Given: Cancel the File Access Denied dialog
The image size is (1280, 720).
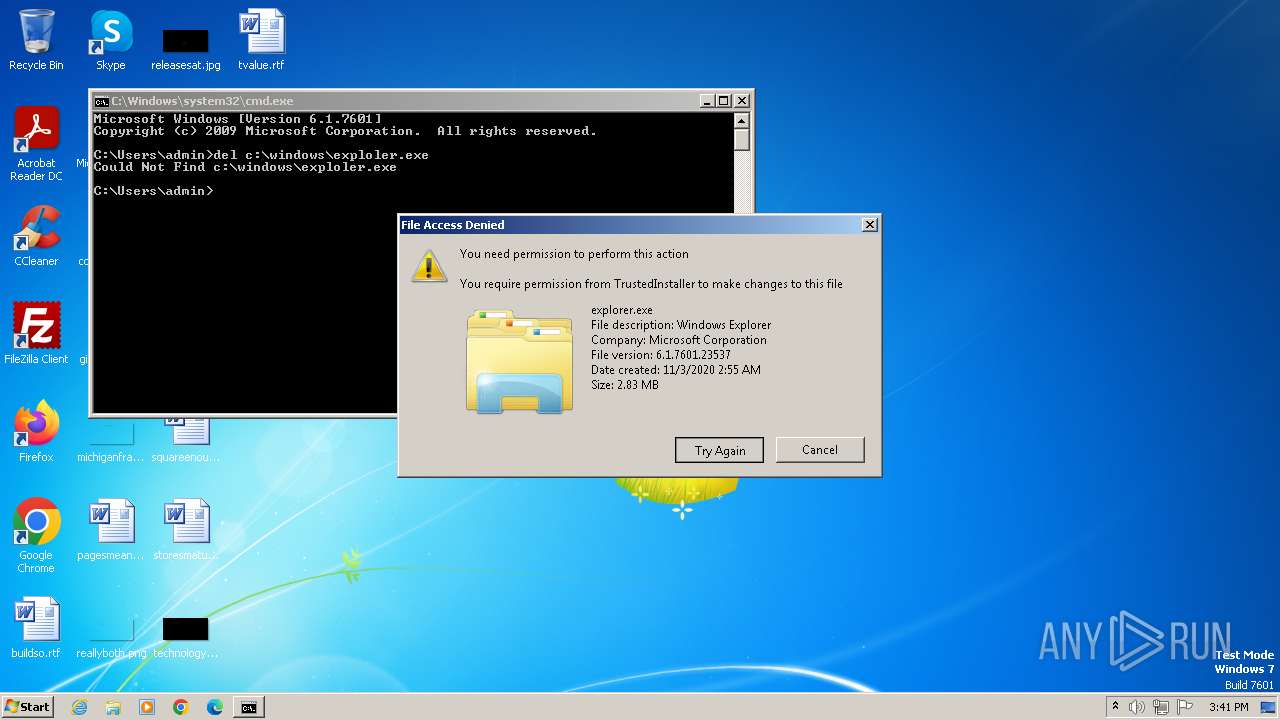Looking at the screenshot, I should 820,450.
